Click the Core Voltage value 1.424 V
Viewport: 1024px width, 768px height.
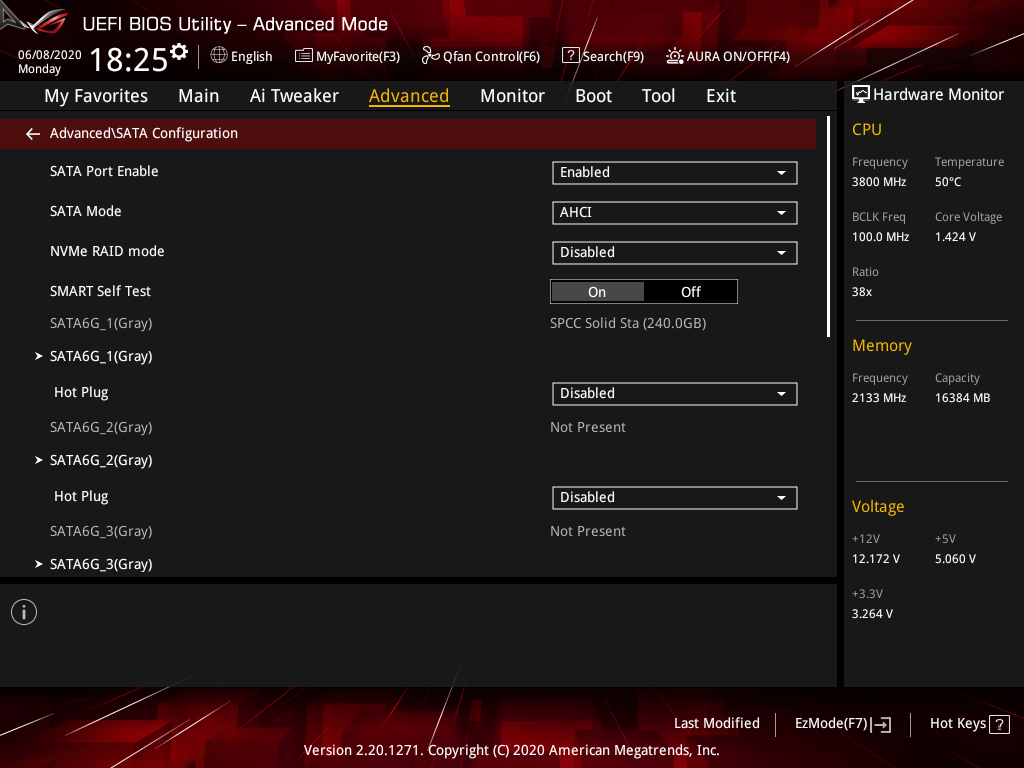click(955, 237)
